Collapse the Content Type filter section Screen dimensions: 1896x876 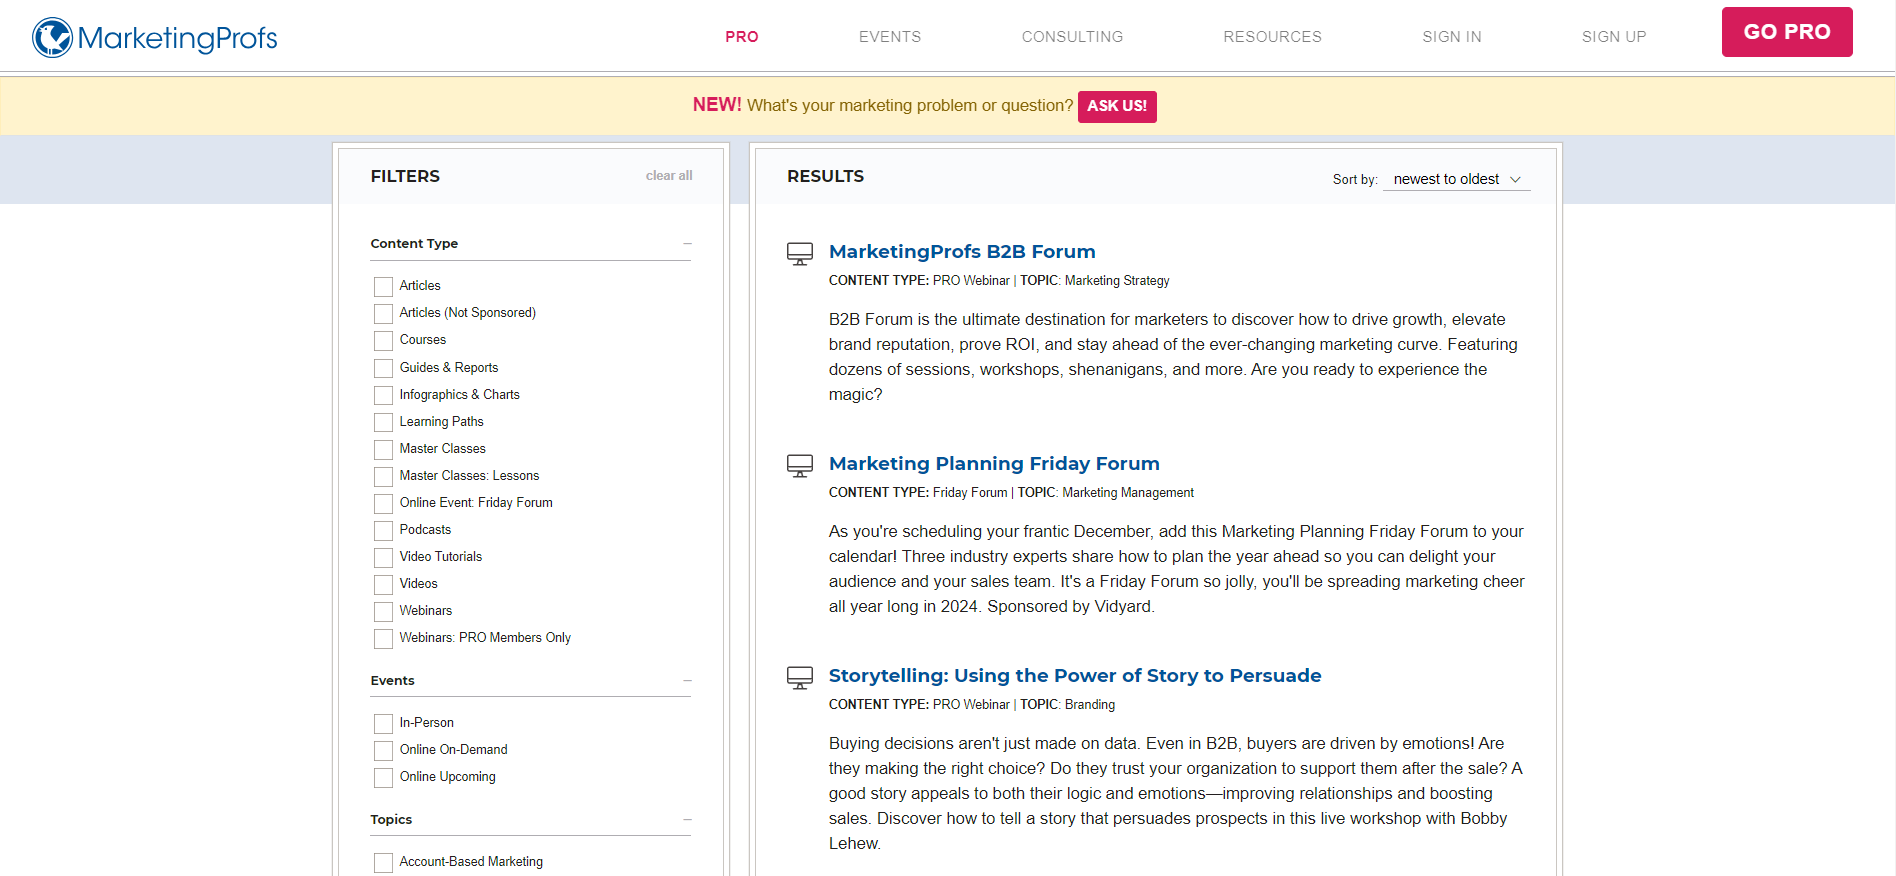pos(687,244)
